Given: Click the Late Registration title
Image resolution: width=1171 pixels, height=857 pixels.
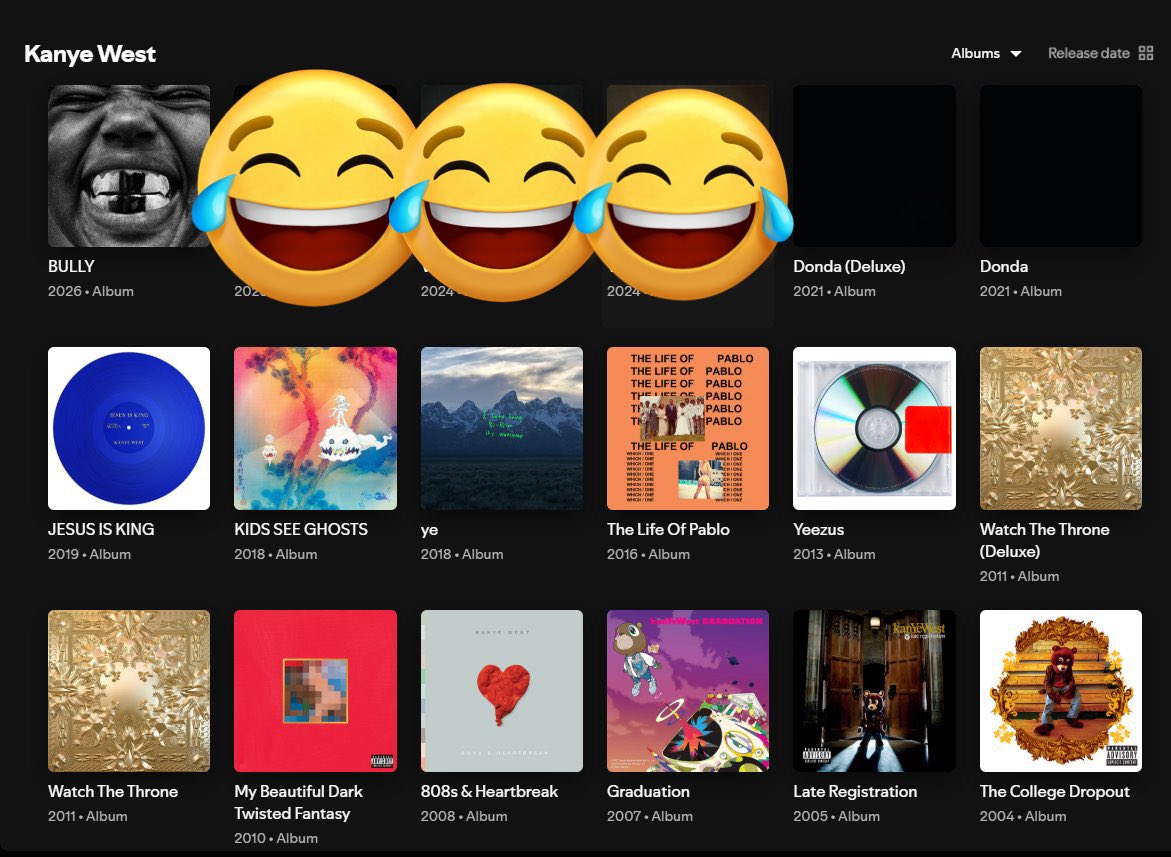Looking at the screenshot, I should coord(855,791).
